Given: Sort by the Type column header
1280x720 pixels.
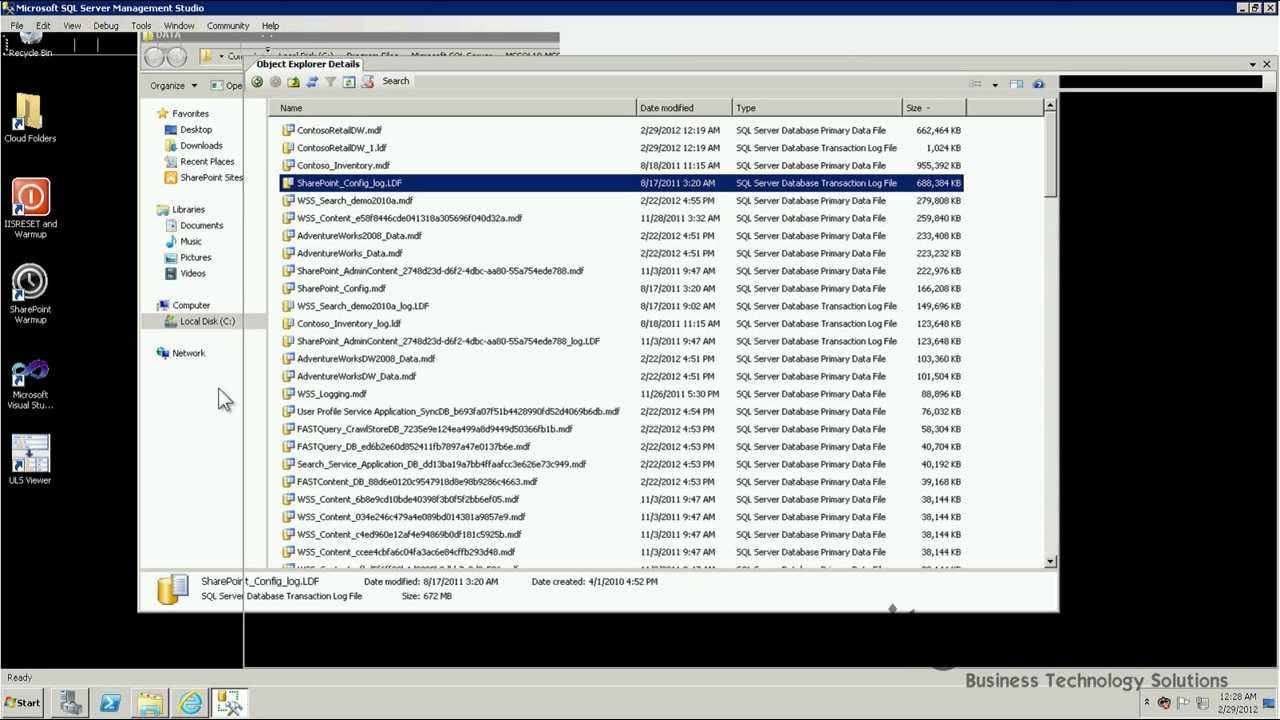Looking at the screenshot, I should tap(816, 108).
